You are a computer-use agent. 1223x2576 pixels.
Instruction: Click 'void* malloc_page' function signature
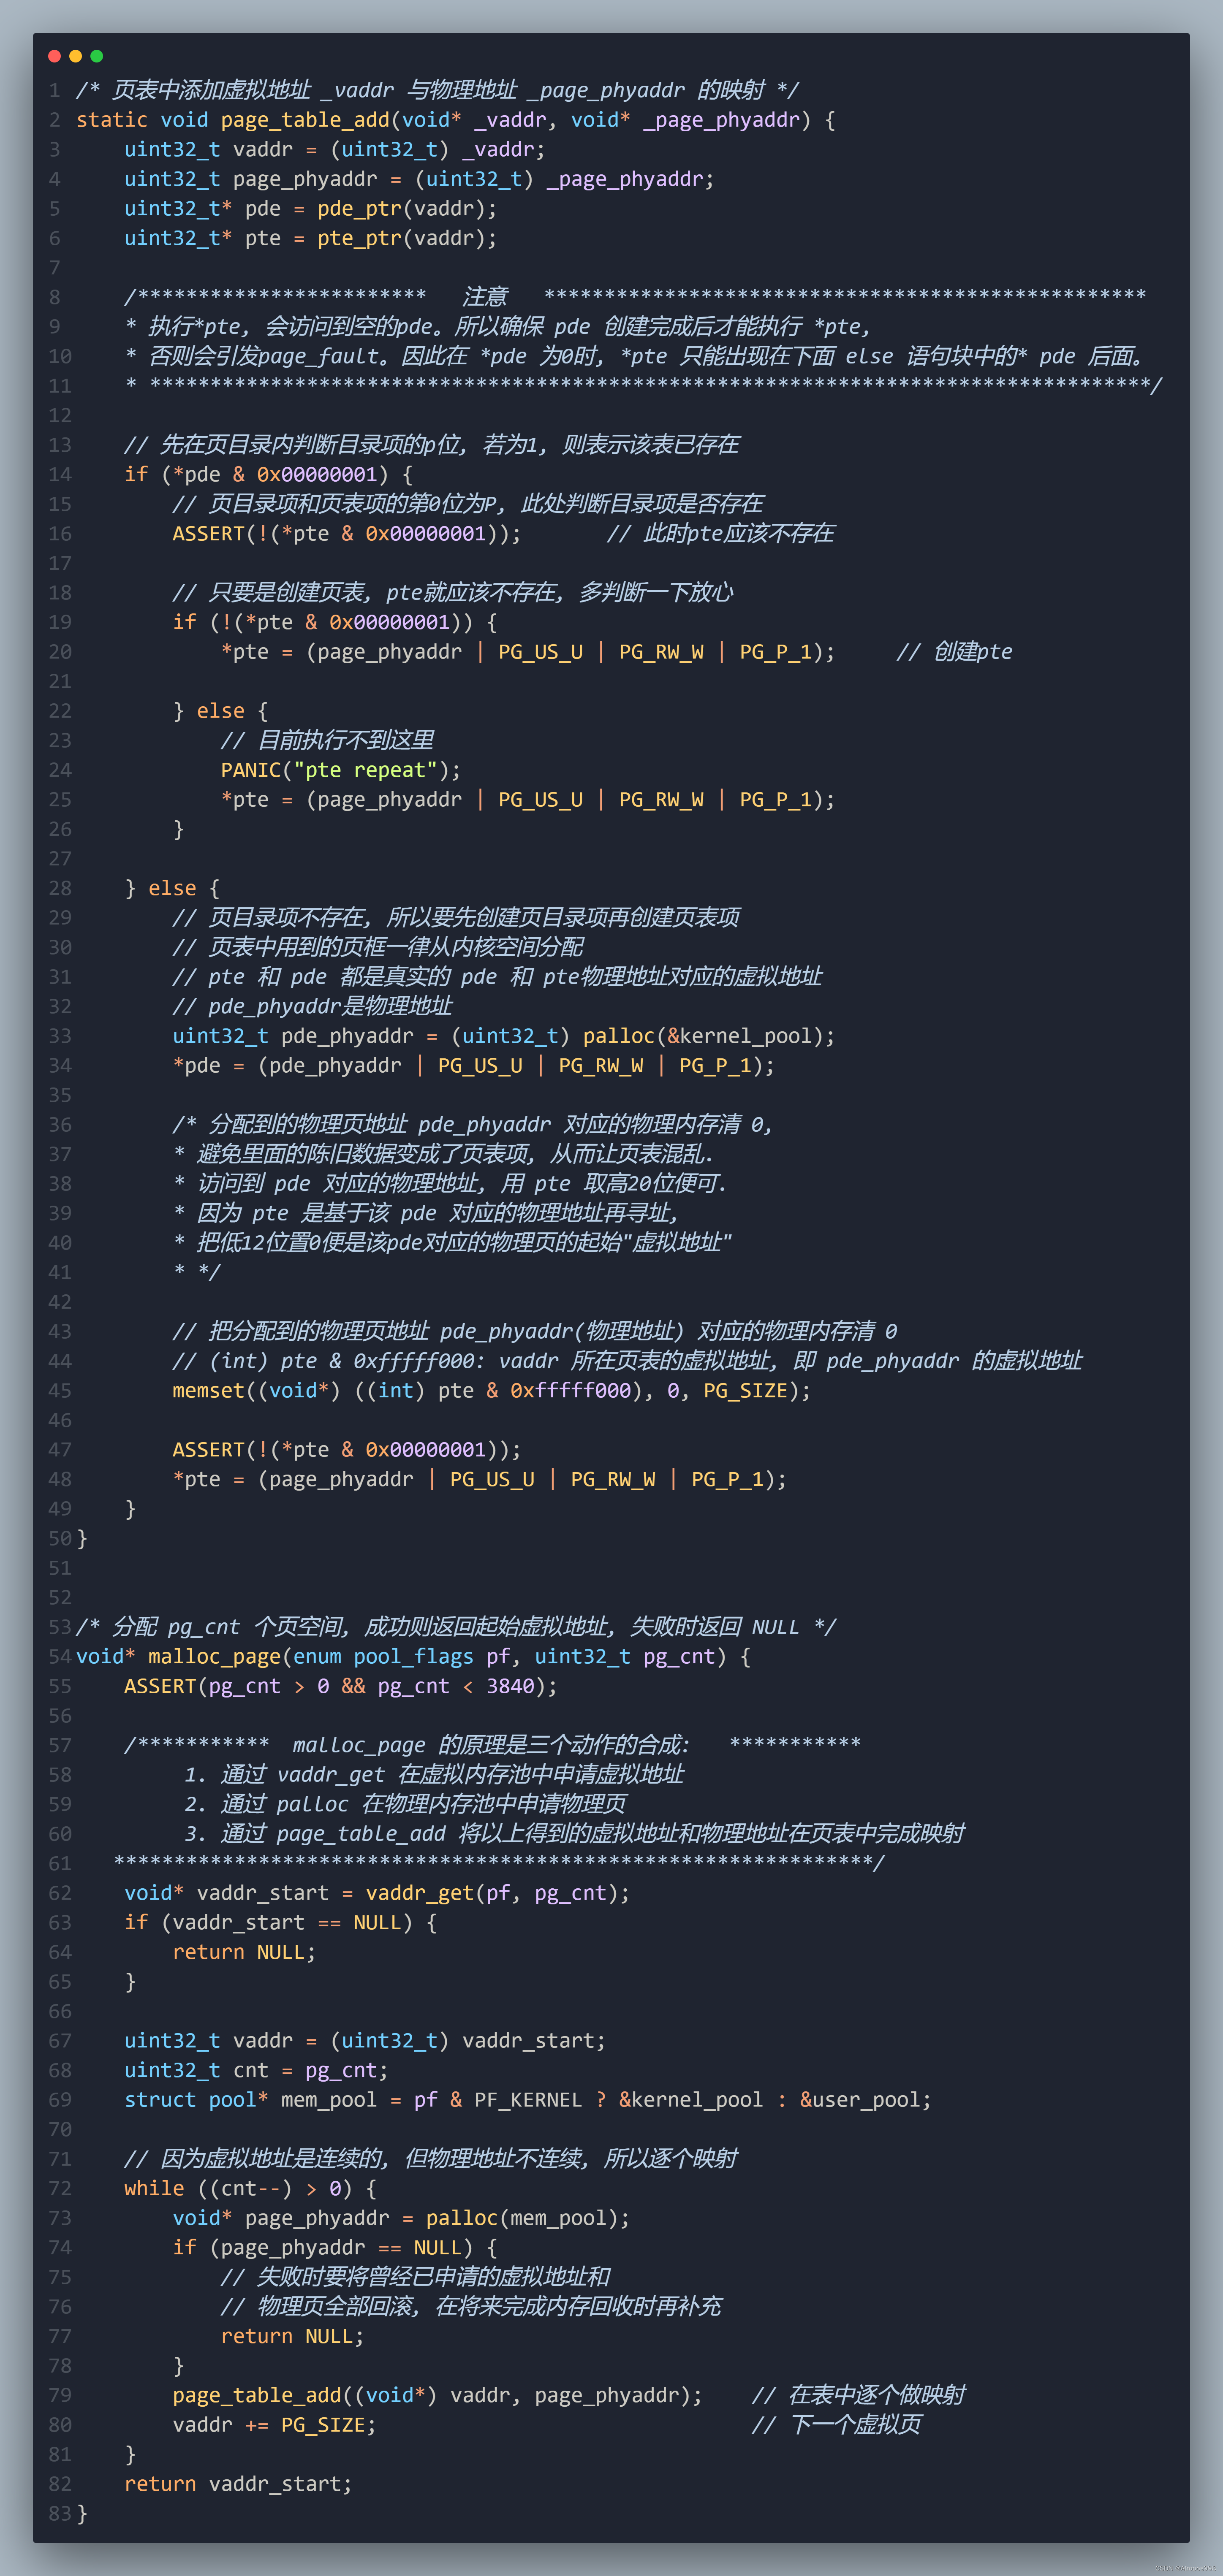pyautogui.click(x=413, y=1657)
